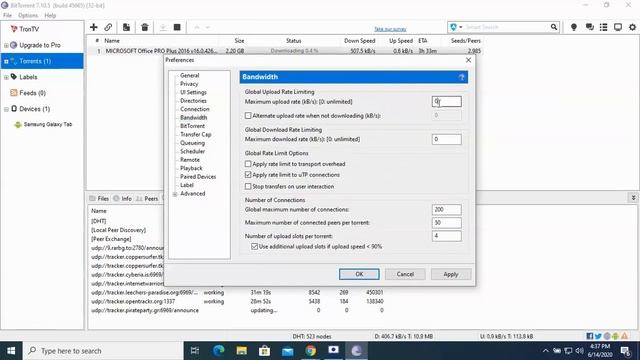Uncheck Apply rate limit to uTP connections
This screenshot has height=360, width=640.
248,175
